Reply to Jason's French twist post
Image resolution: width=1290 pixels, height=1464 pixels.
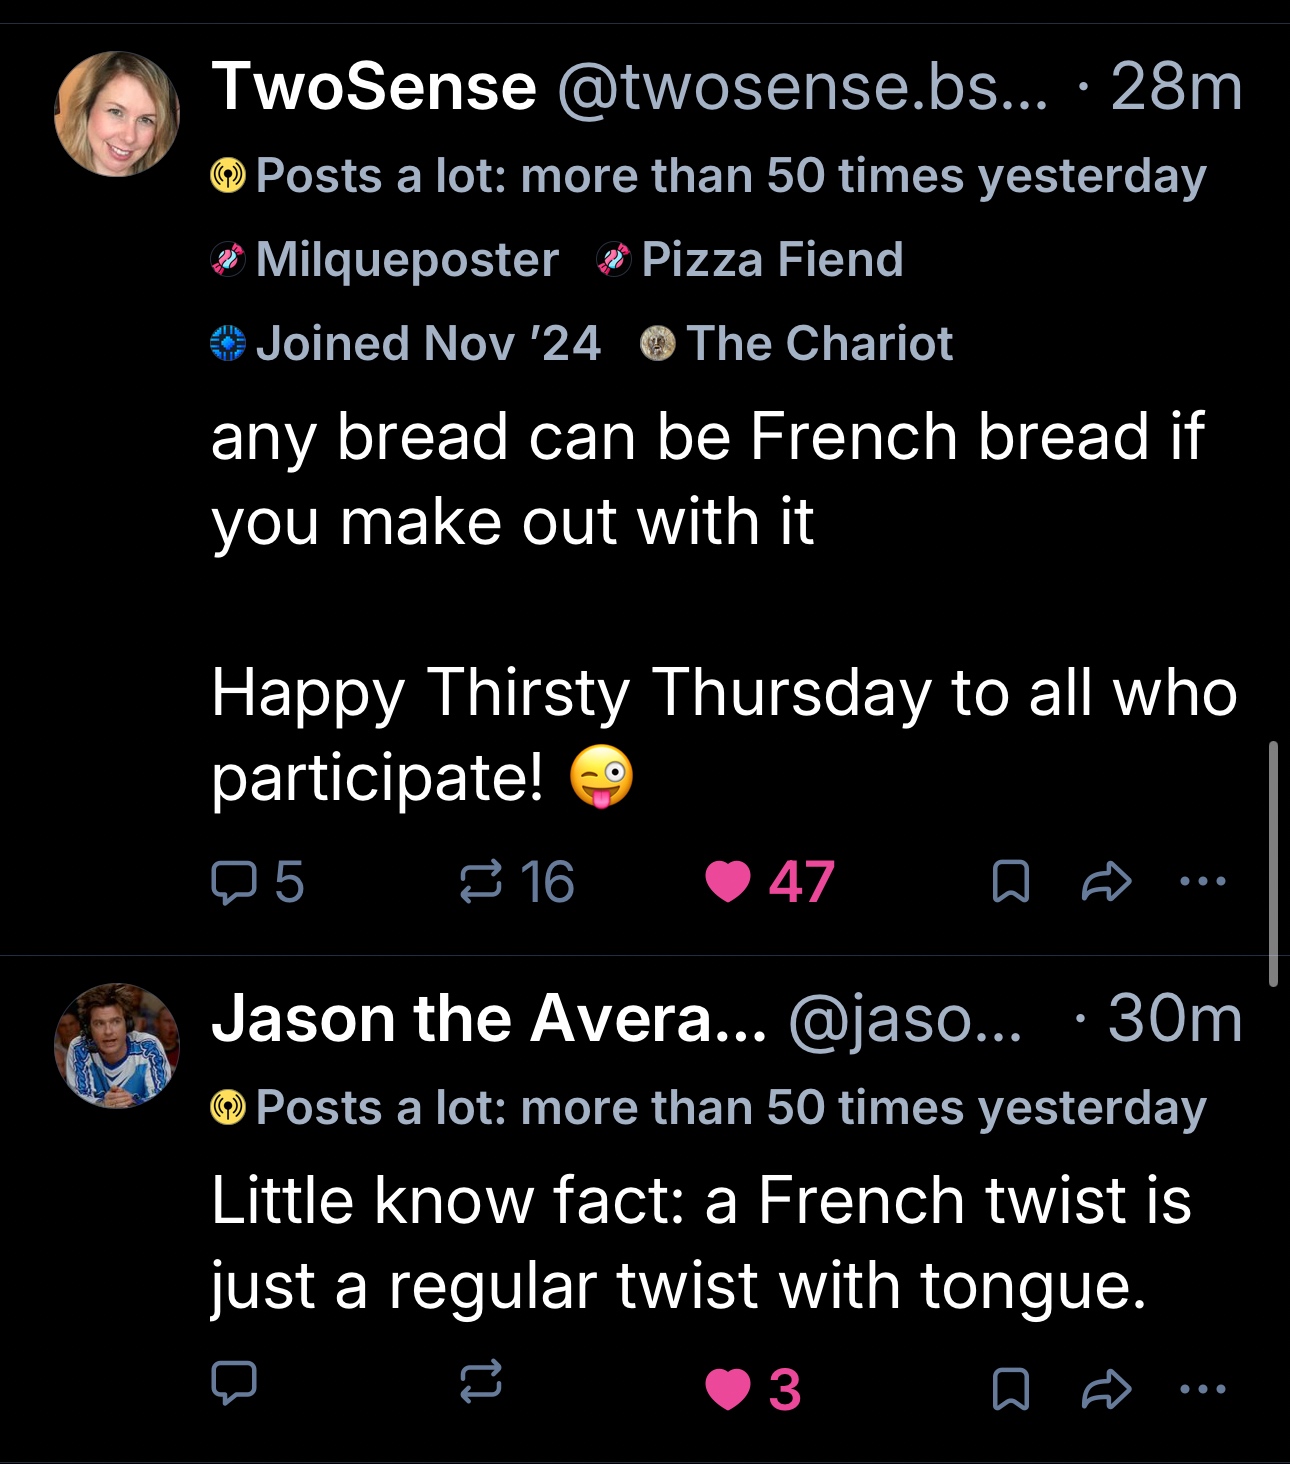[x=234, y=1385]
